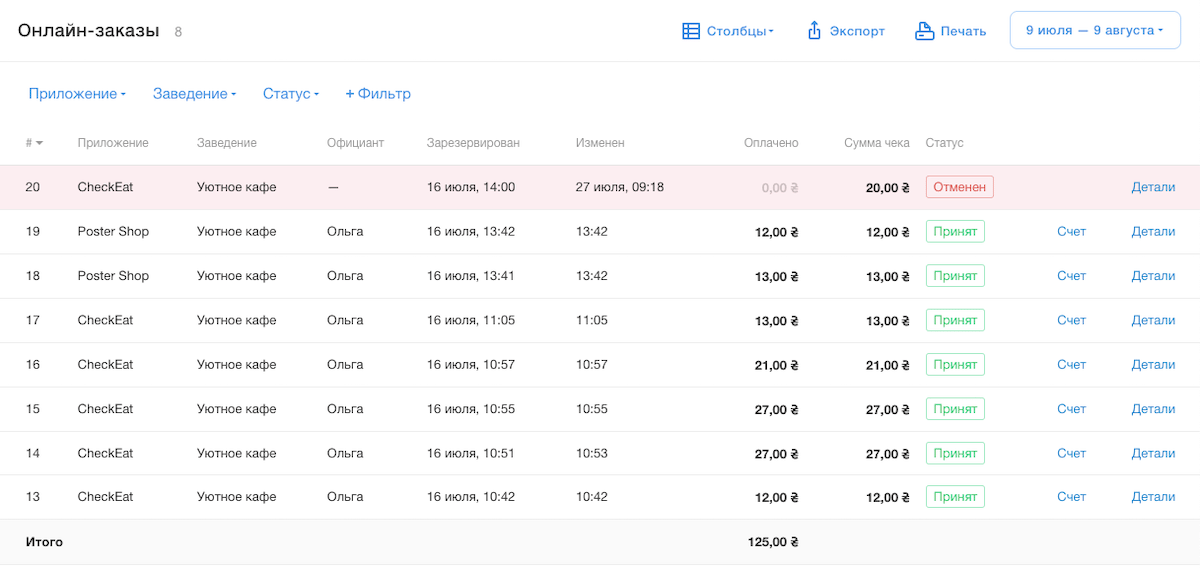Open the Приложение filter dropdown
The width and height of the screenshot is (1200, 569).
tap(77, 94)
